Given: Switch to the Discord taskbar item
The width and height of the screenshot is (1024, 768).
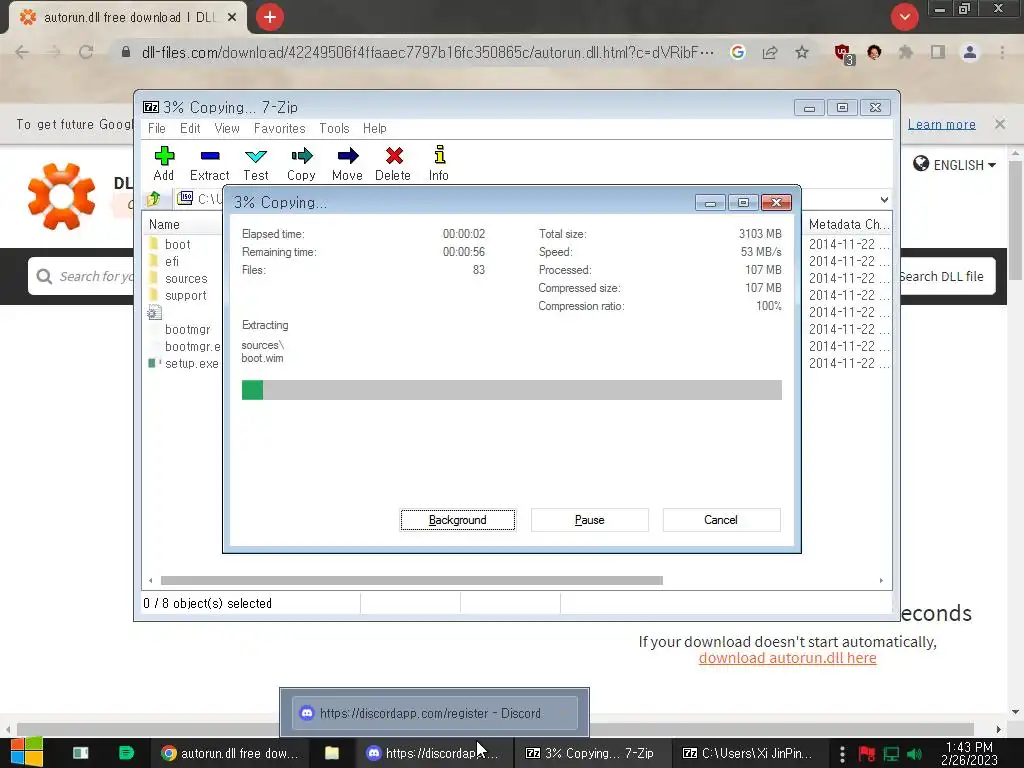Looking at the screenshot, I should [433, 753].
